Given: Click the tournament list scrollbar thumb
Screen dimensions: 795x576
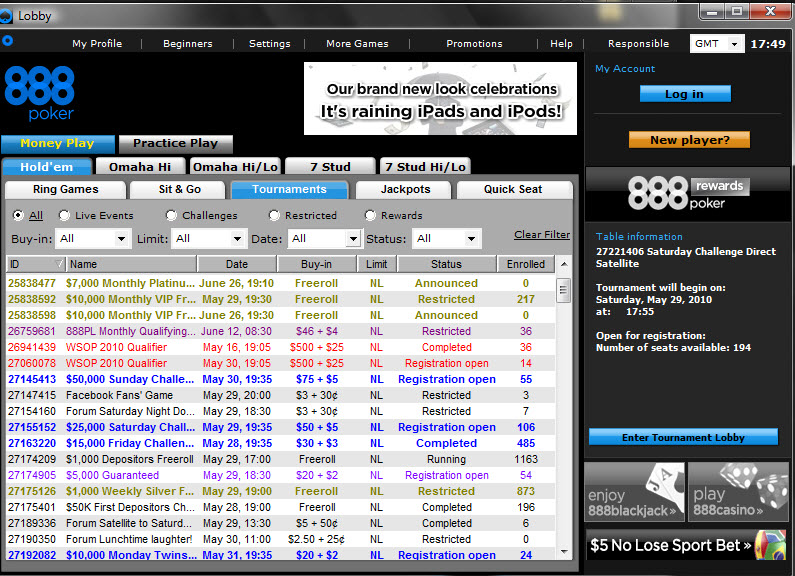Looking at the screenshot, I should tap(563, 290).
